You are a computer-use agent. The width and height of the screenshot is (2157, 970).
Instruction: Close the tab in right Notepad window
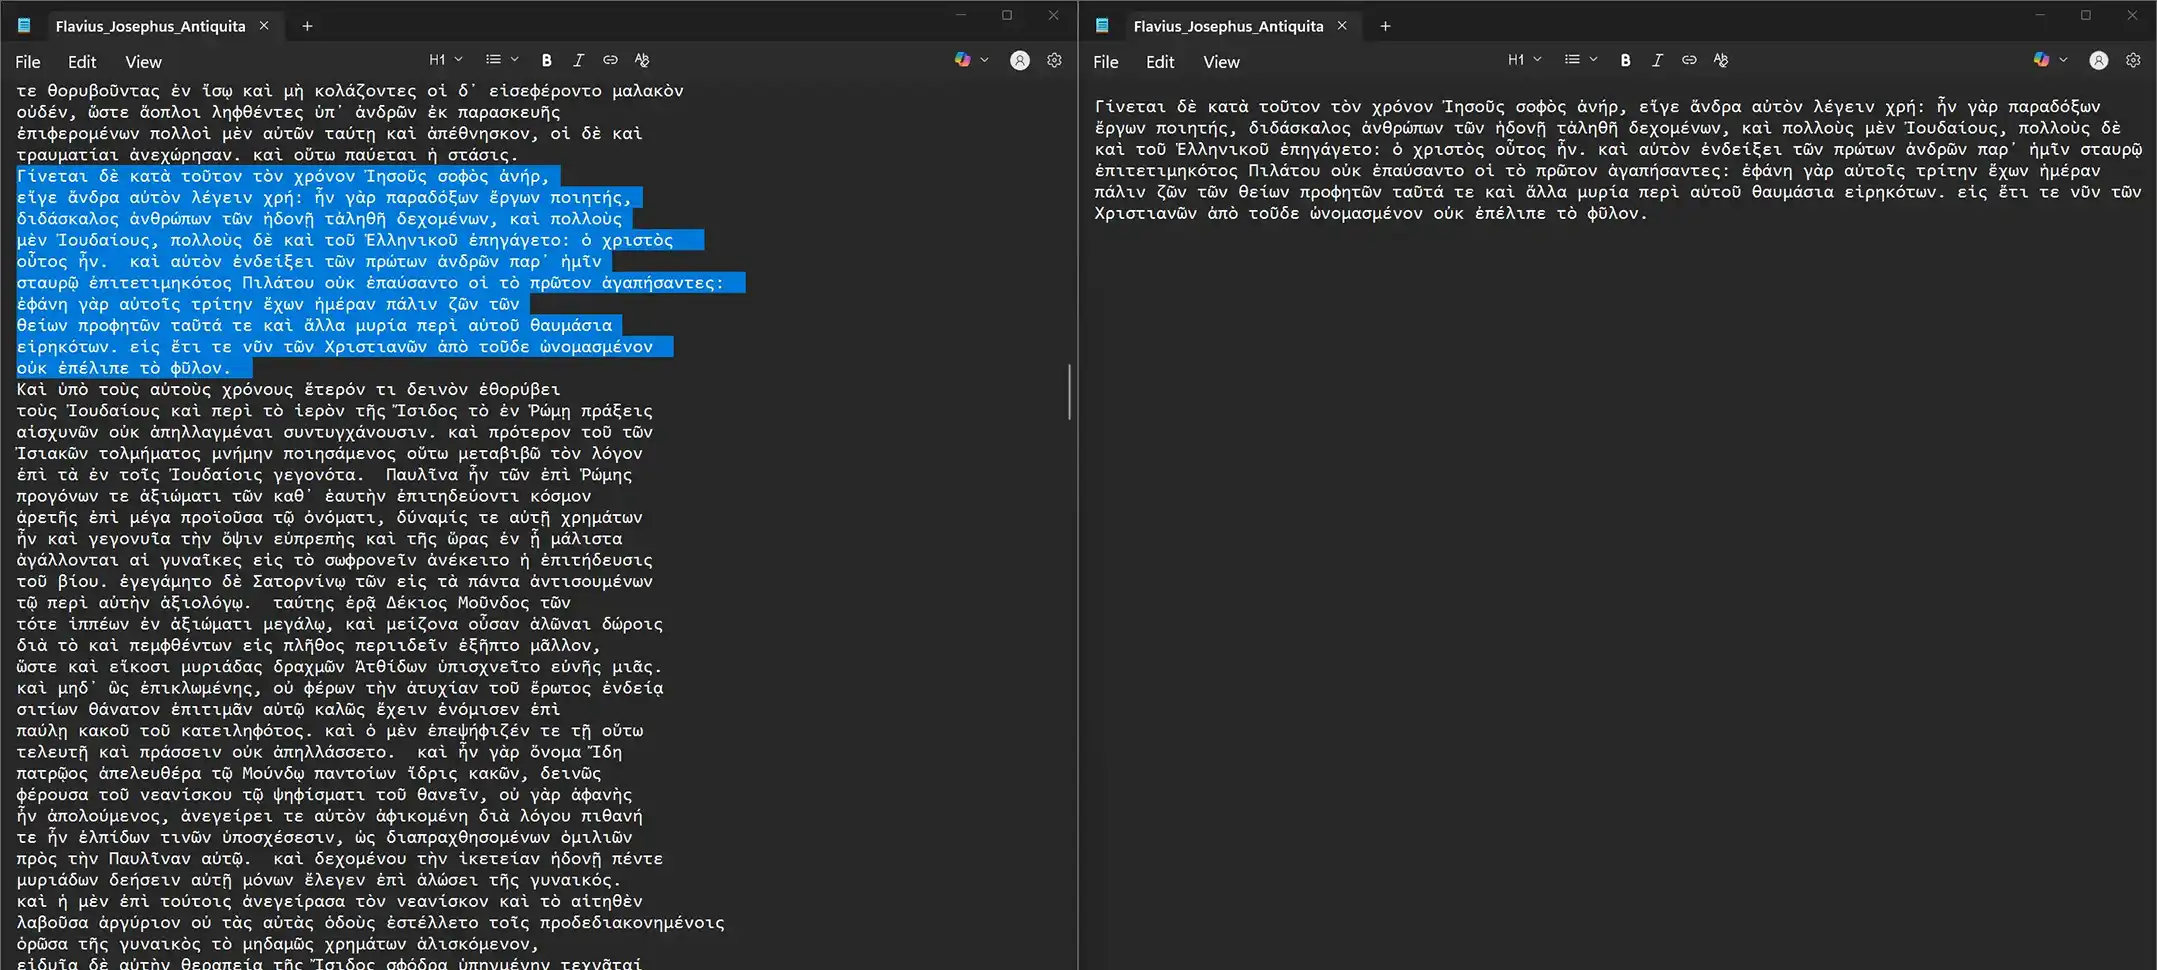click(x=1342, y=26)
